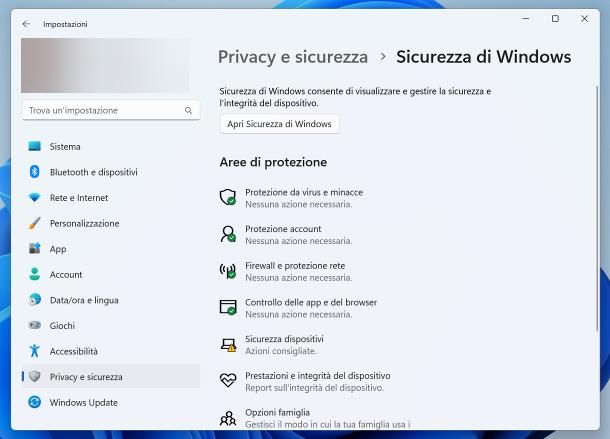Open Rete e Internet section

[x=111, y=197]
